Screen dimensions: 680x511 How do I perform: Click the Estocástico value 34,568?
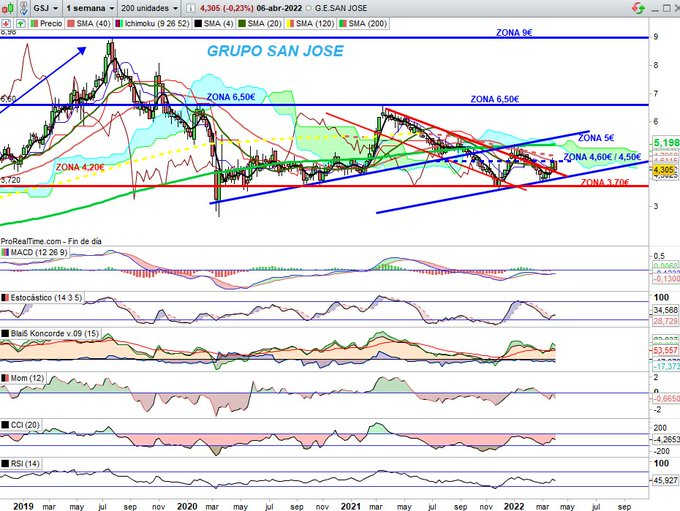(x=666, y=311)
